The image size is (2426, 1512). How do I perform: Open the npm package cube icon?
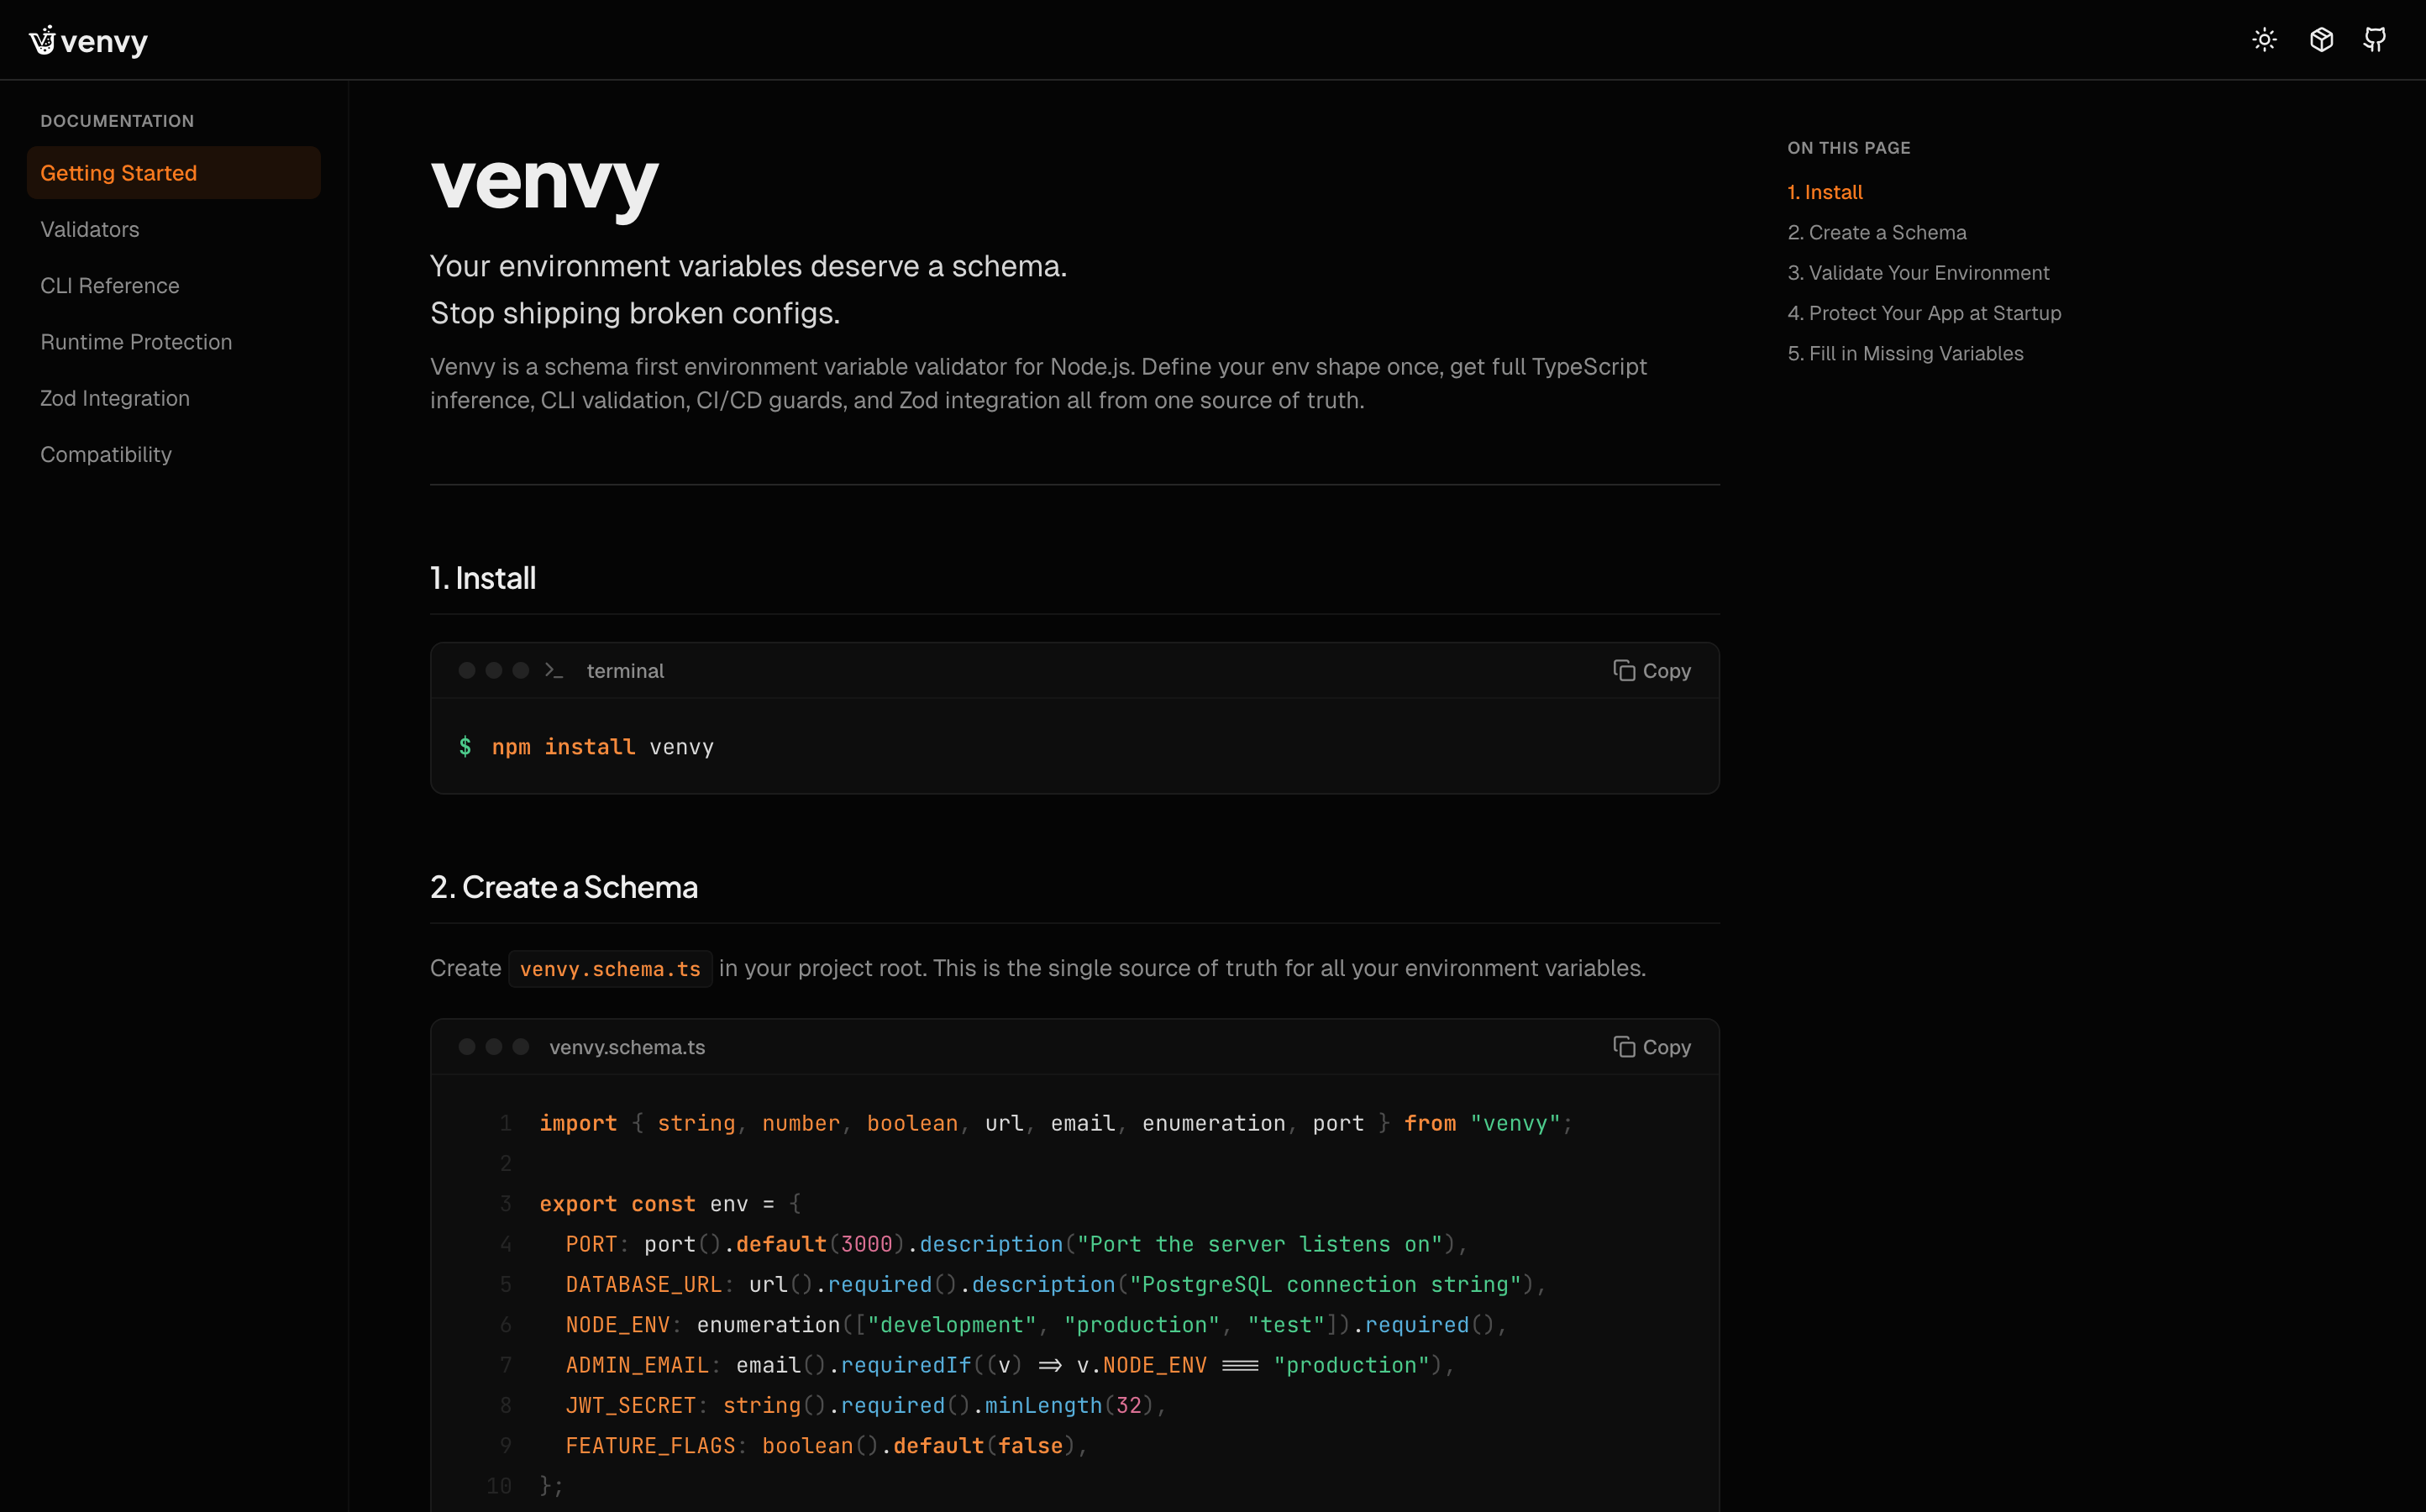[x=2321, y=40]
